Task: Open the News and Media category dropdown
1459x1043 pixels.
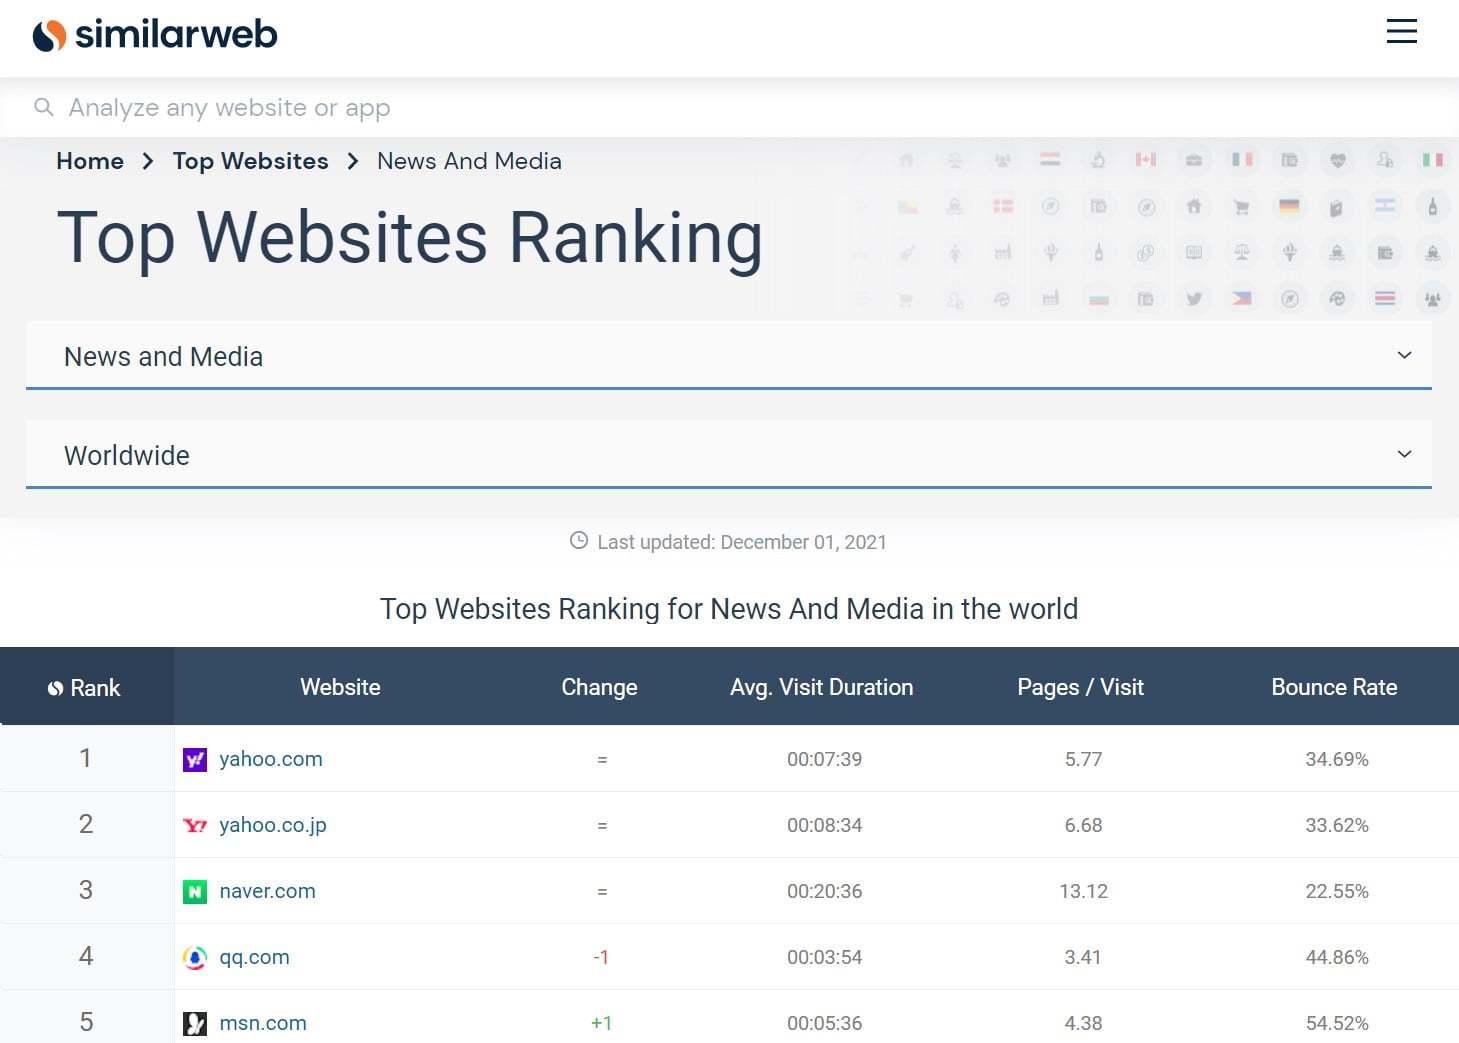Action: pyautogui.click(x=729, y=356)
